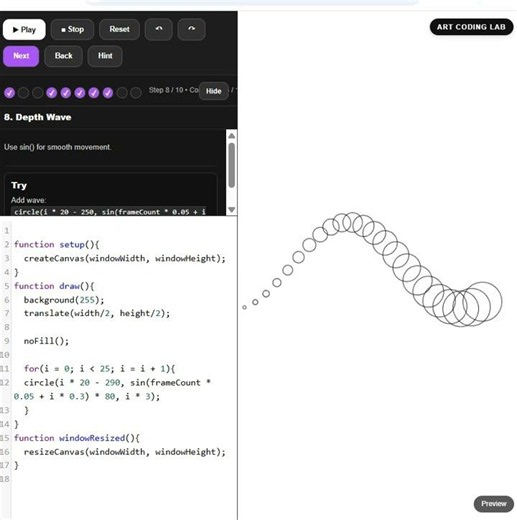Open the ART CODING LAB badge
The width and height of the screenshot is (517, 520).
pyautogui.click(x=471, y=27)
